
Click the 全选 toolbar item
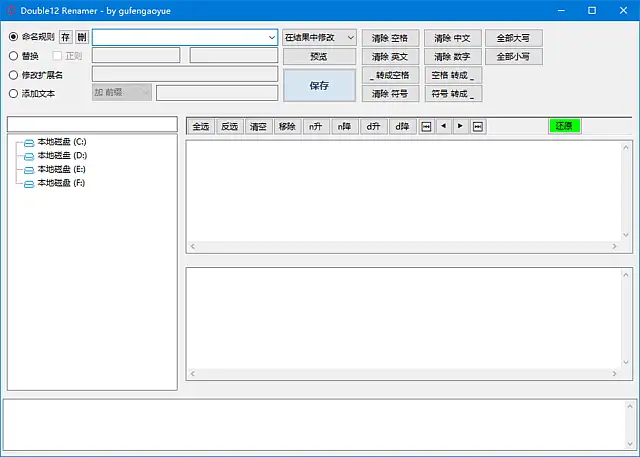point(200,126)
